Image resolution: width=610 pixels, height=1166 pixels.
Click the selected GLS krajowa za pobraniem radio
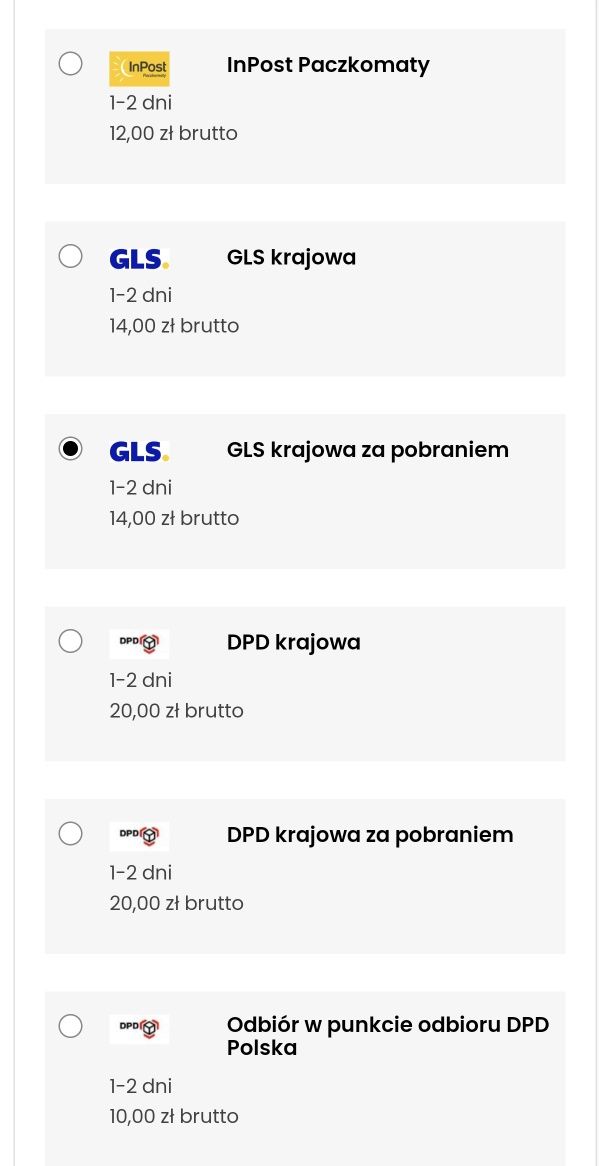click(x=71, y=448)
